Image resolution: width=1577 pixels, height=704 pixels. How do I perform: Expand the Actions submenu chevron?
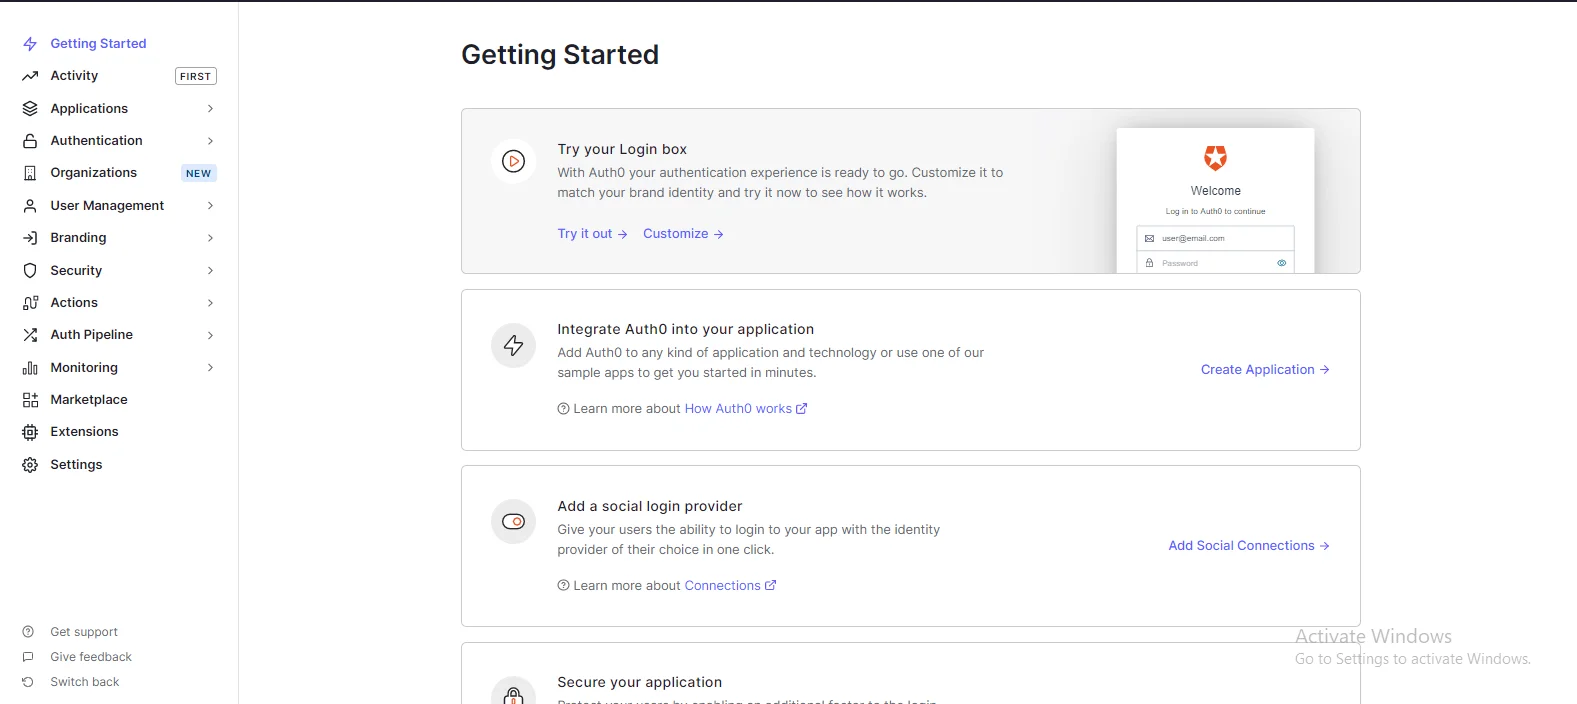point(210,303)
